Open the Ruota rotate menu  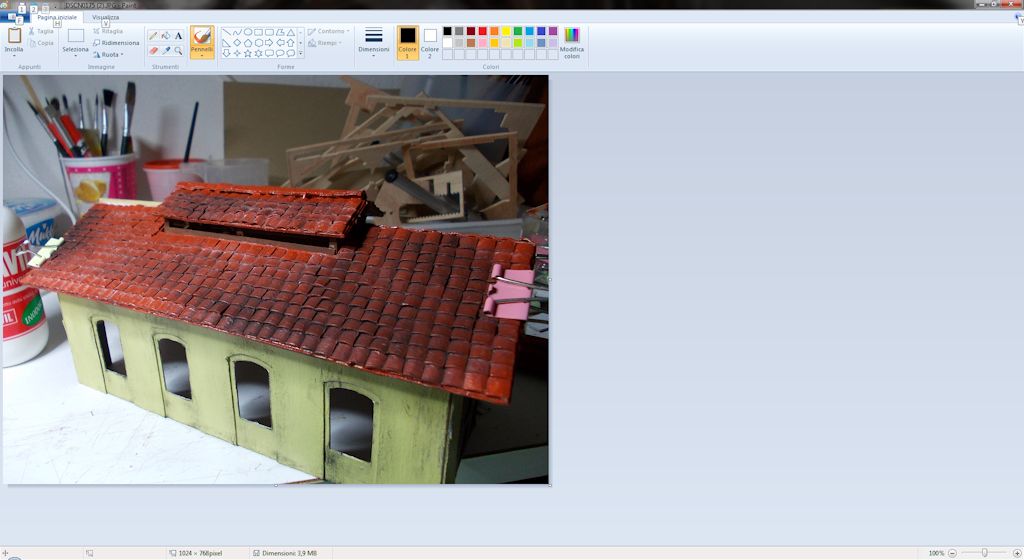pos(108,54)
